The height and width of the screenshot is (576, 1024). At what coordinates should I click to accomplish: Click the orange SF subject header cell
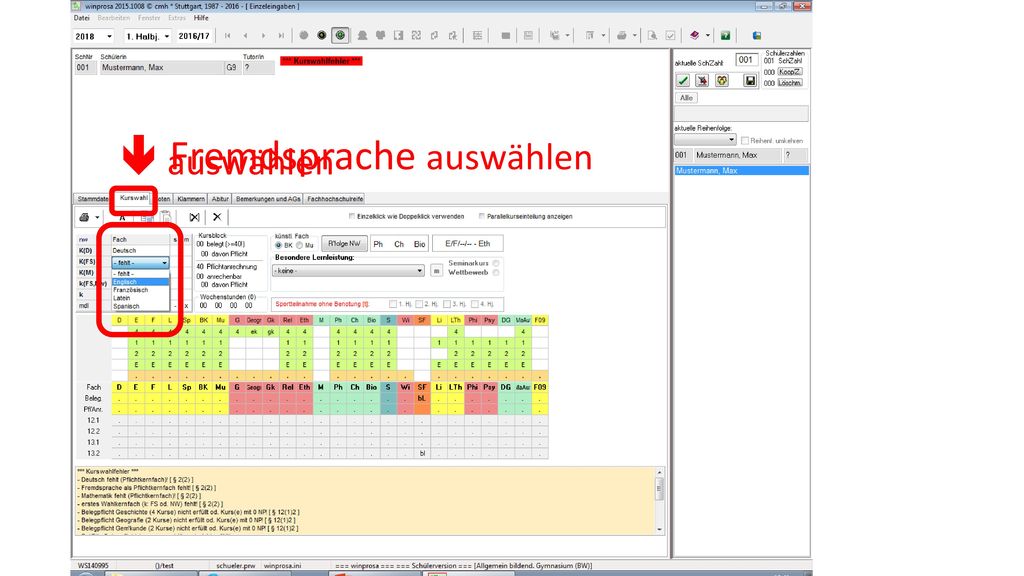[422, 320]
